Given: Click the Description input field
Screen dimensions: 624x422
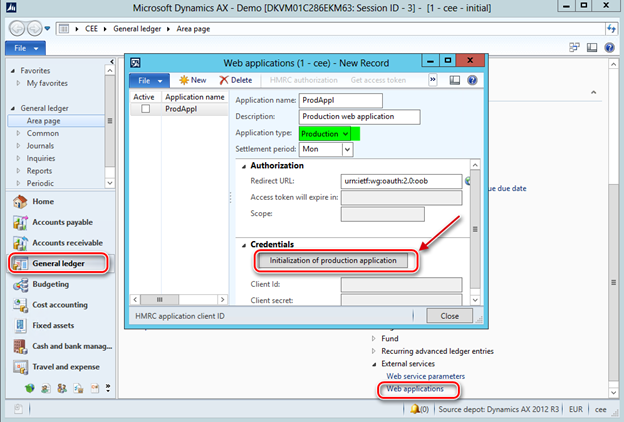Looking at the screenshot, I should click(359, 117).
